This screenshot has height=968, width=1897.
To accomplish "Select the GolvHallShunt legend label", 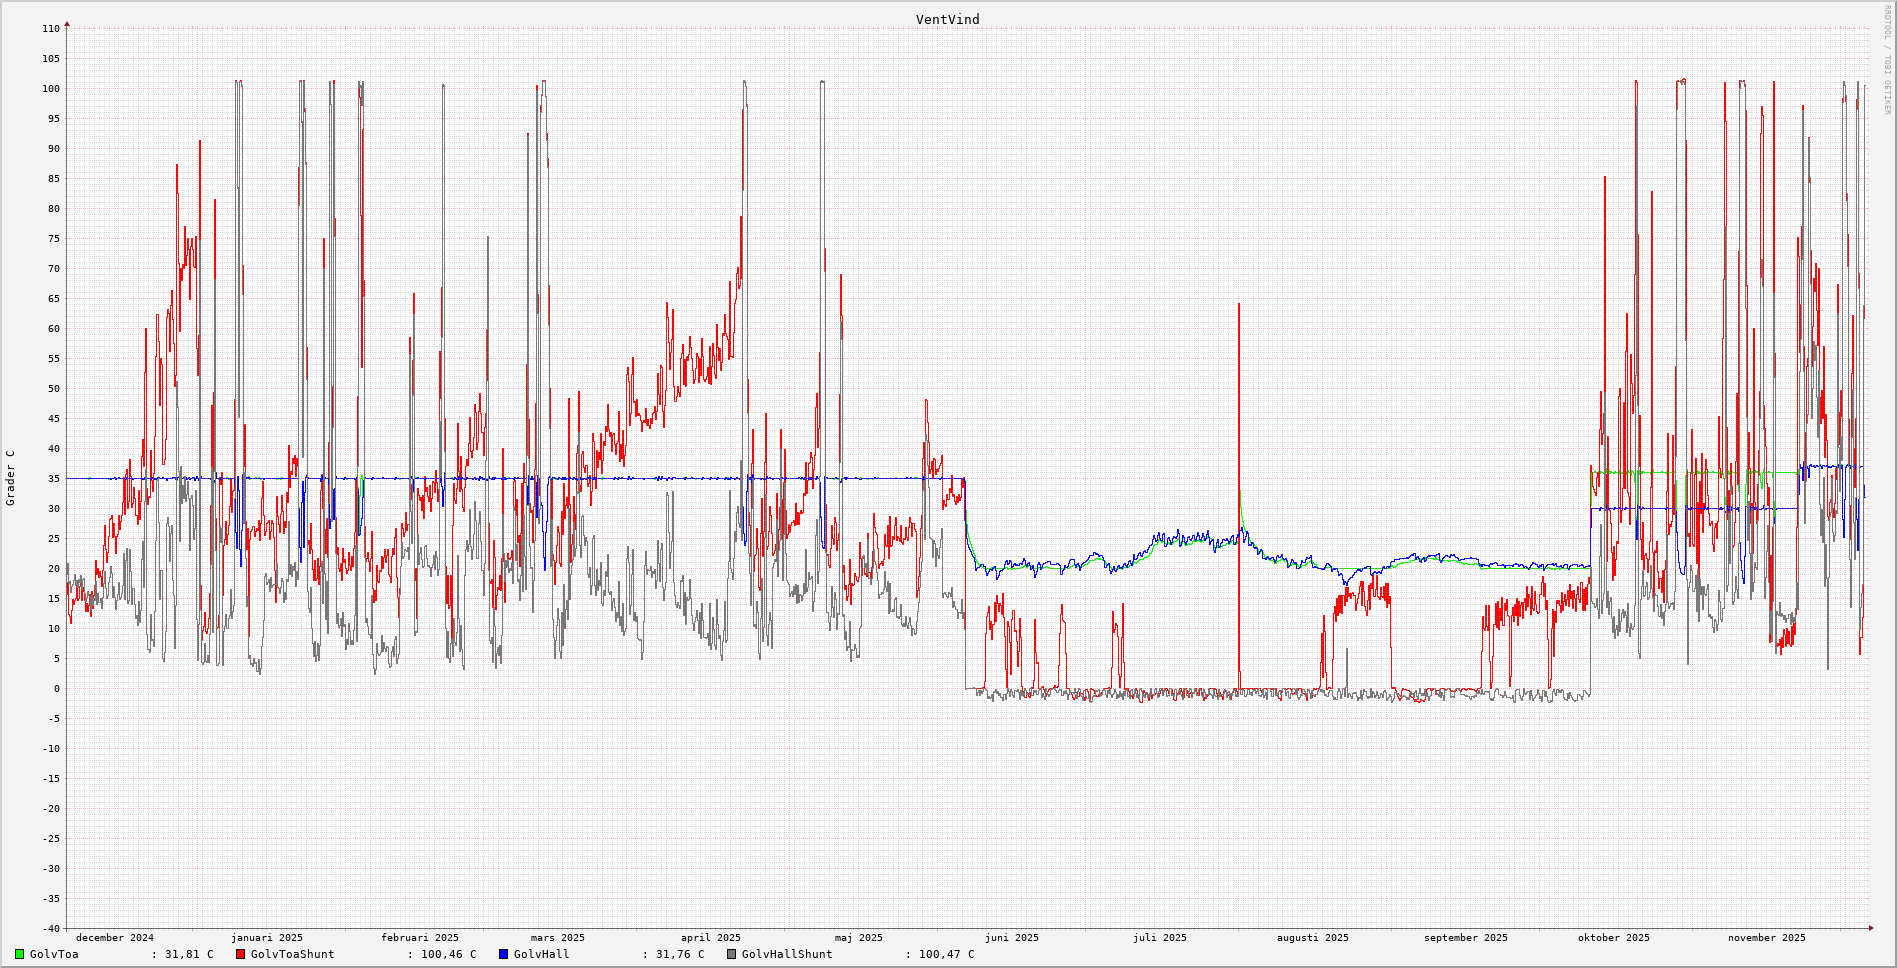I will pos(786,954).
